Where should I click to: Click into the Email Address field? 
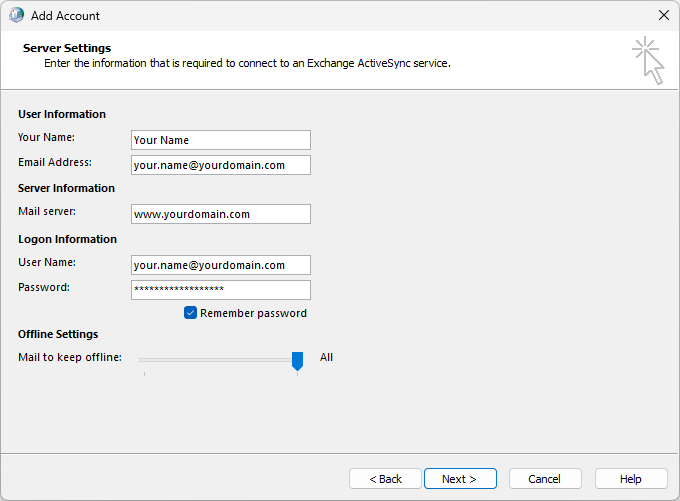[x=220, y=165]
